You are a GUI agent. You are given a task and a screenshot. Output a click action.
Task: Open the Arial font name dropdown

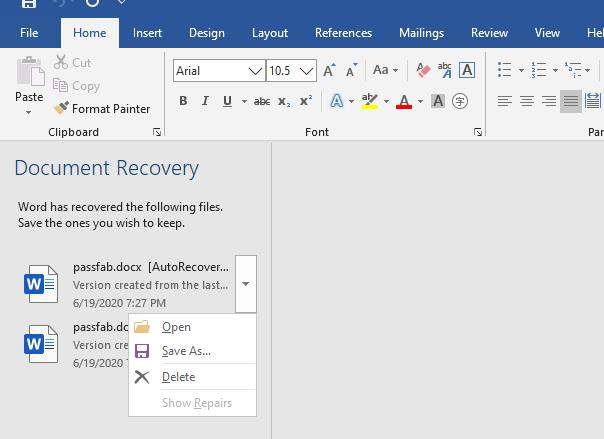(x=254, y=71)
